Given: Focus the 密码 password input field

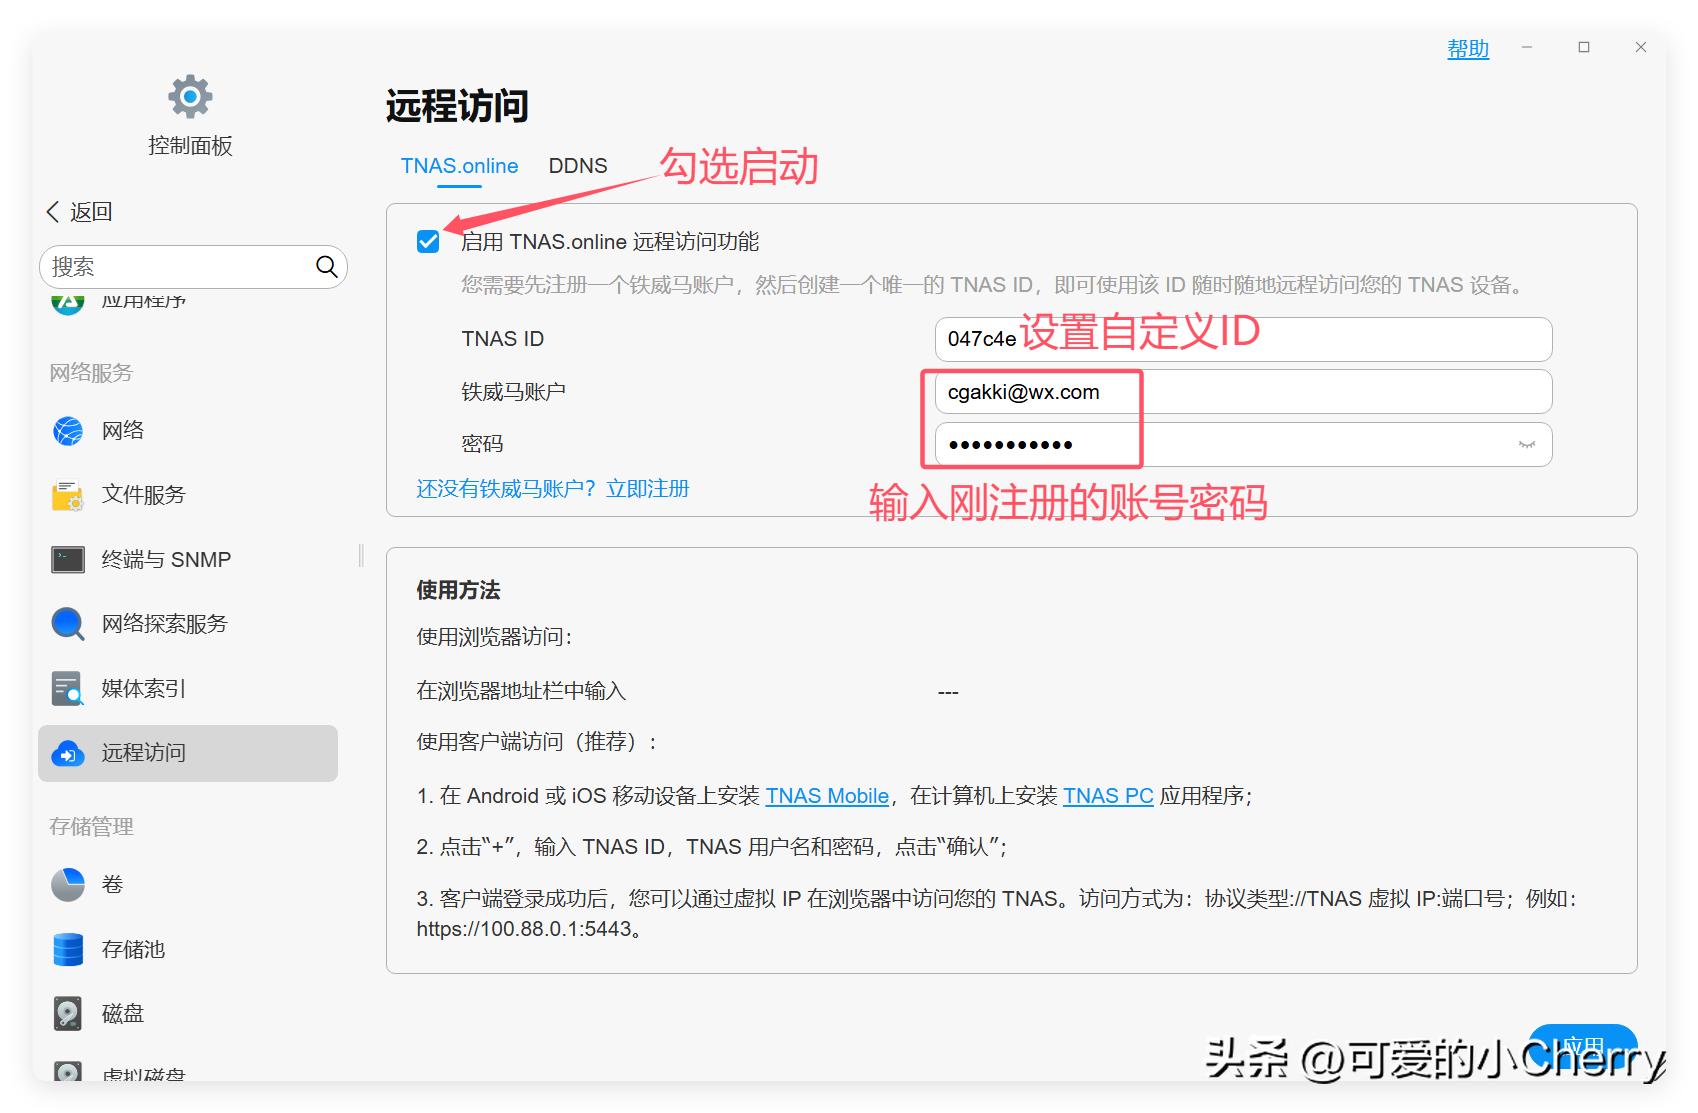Looking at the screenshot, I should (x=1243, y=445).
